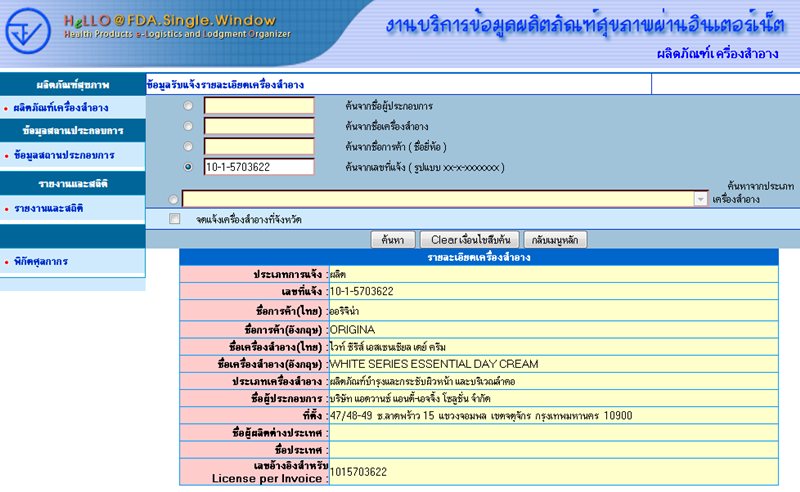This screenshot has width=800, height=492.
Task: Click the ข้อมูลสถานประกอบการ sidebar section header
Action: pyautogui.click(x=72, y=131)
